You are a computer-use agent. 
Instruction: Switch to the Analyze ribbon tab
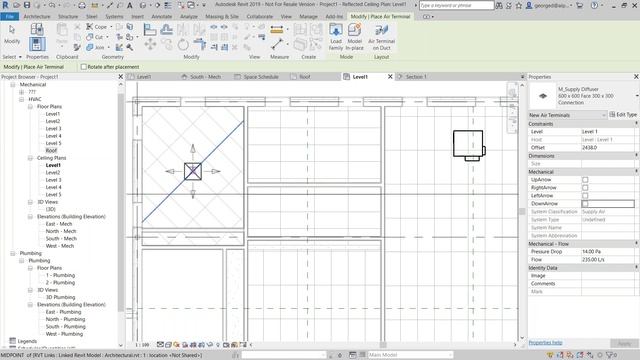pyautogui.click(x=189, y=16)
